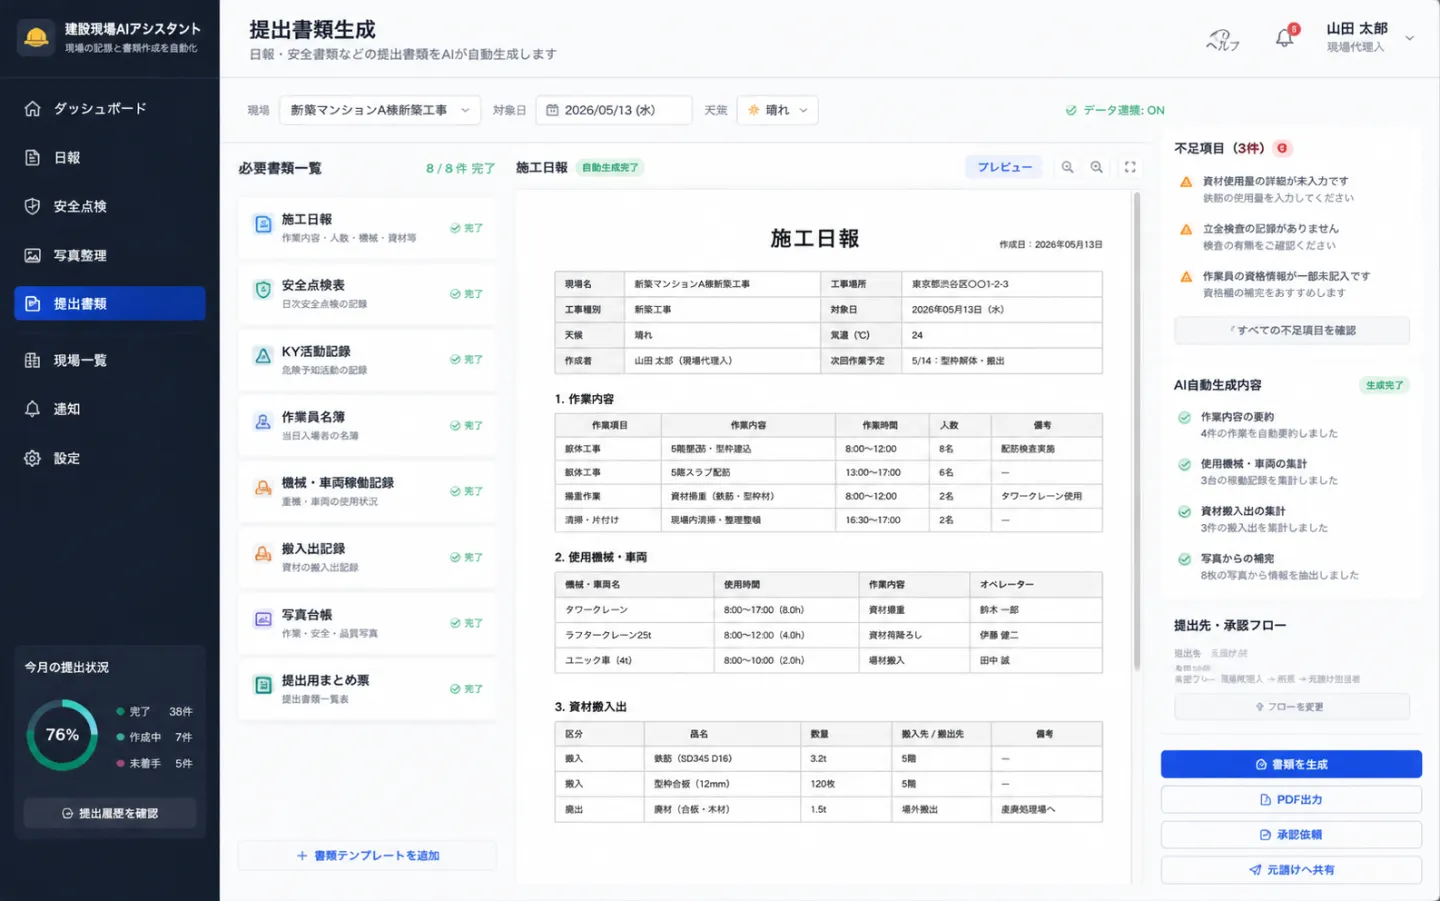Click the 76% submission progress ring
The width and height of the screenshot is (1440, 901).
point(62,735)
